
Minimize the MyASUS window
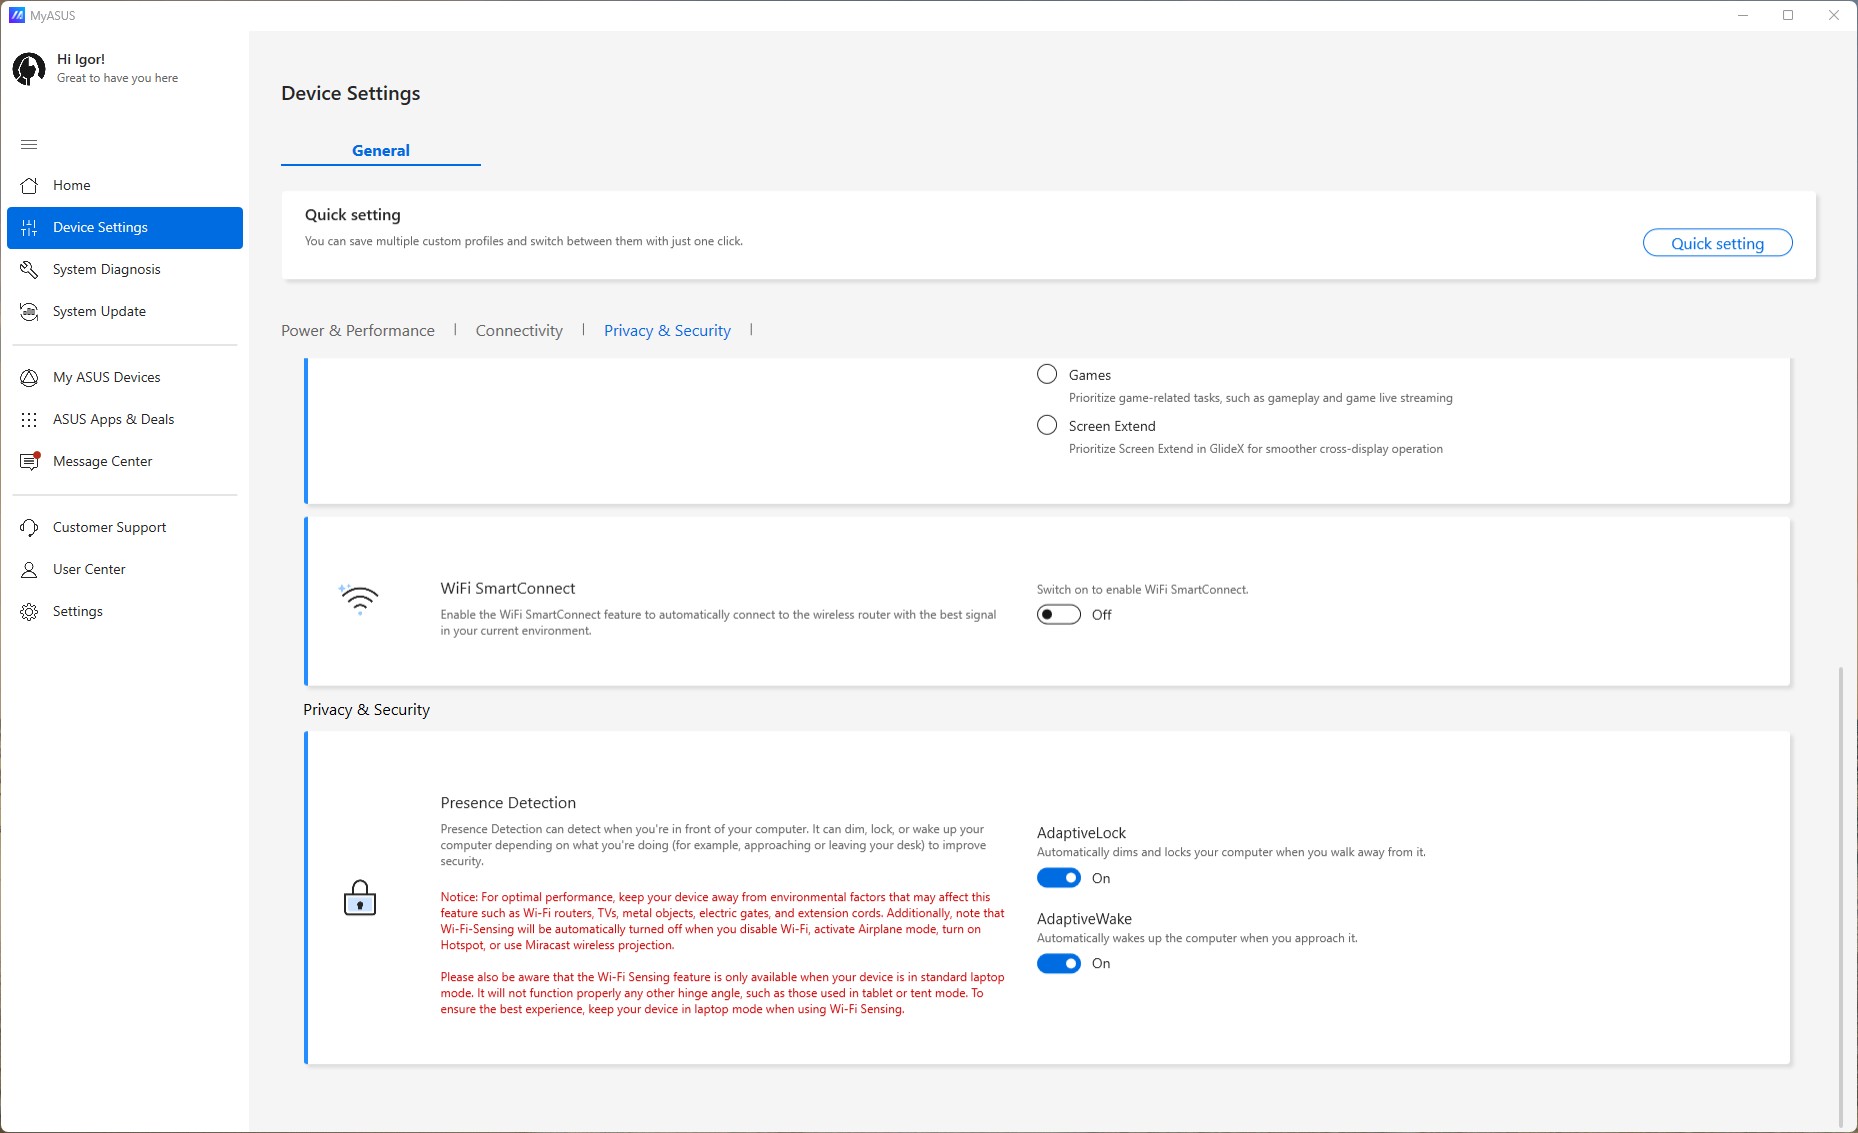pos(1743,15)
